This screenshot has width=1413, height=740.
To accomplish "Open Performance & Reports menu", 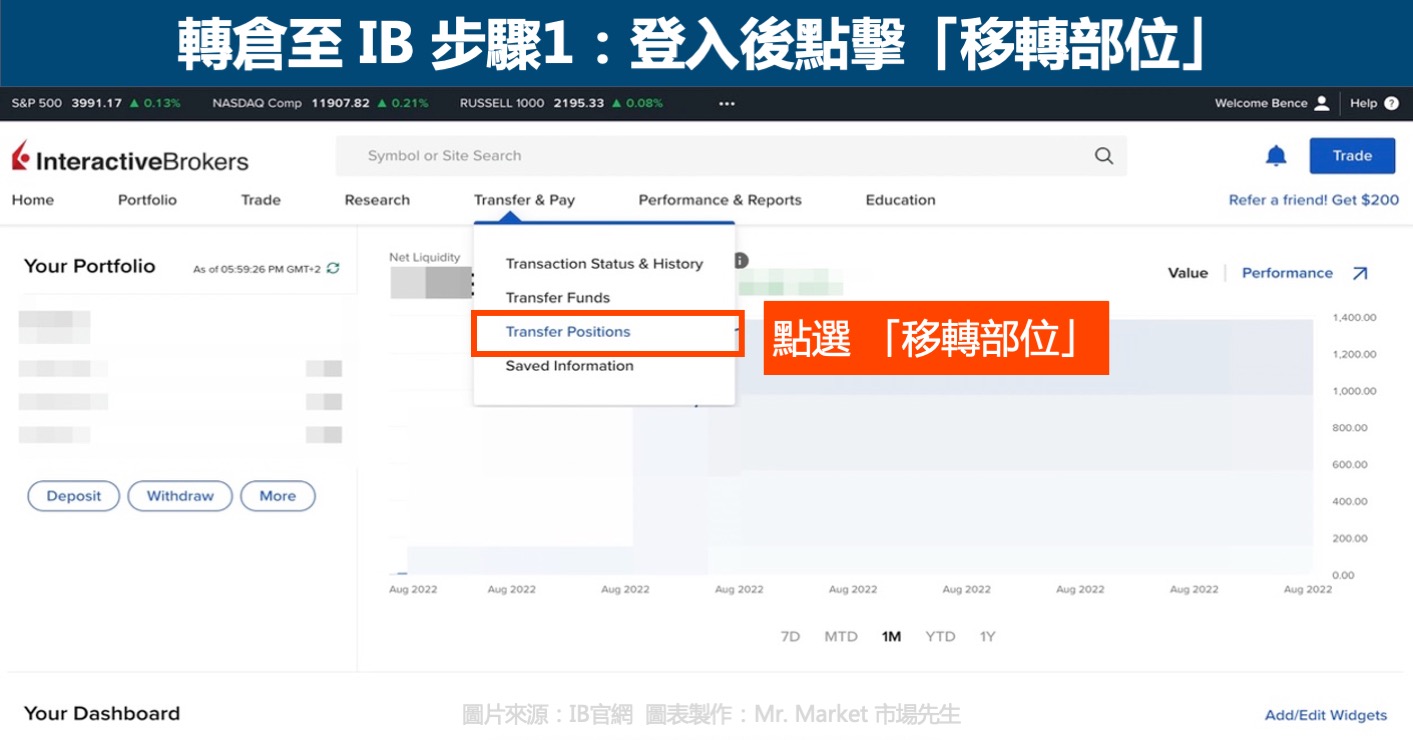I will coord(720,200).
